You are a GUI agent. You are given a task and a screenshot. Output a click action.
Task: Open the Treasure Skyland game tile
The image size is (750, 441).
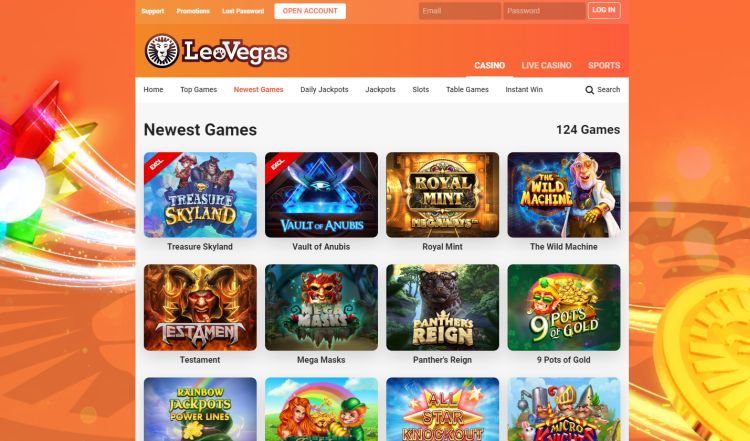tap(200, 195)
